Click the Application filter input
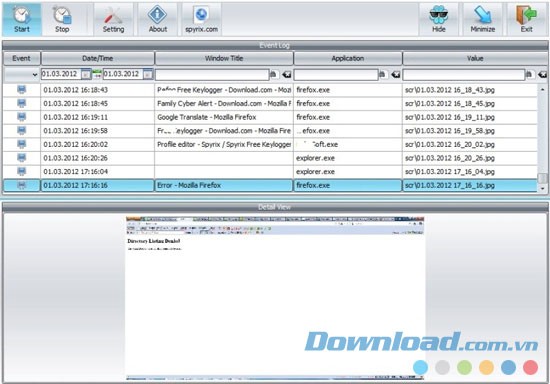 click(x=336, y=75)
